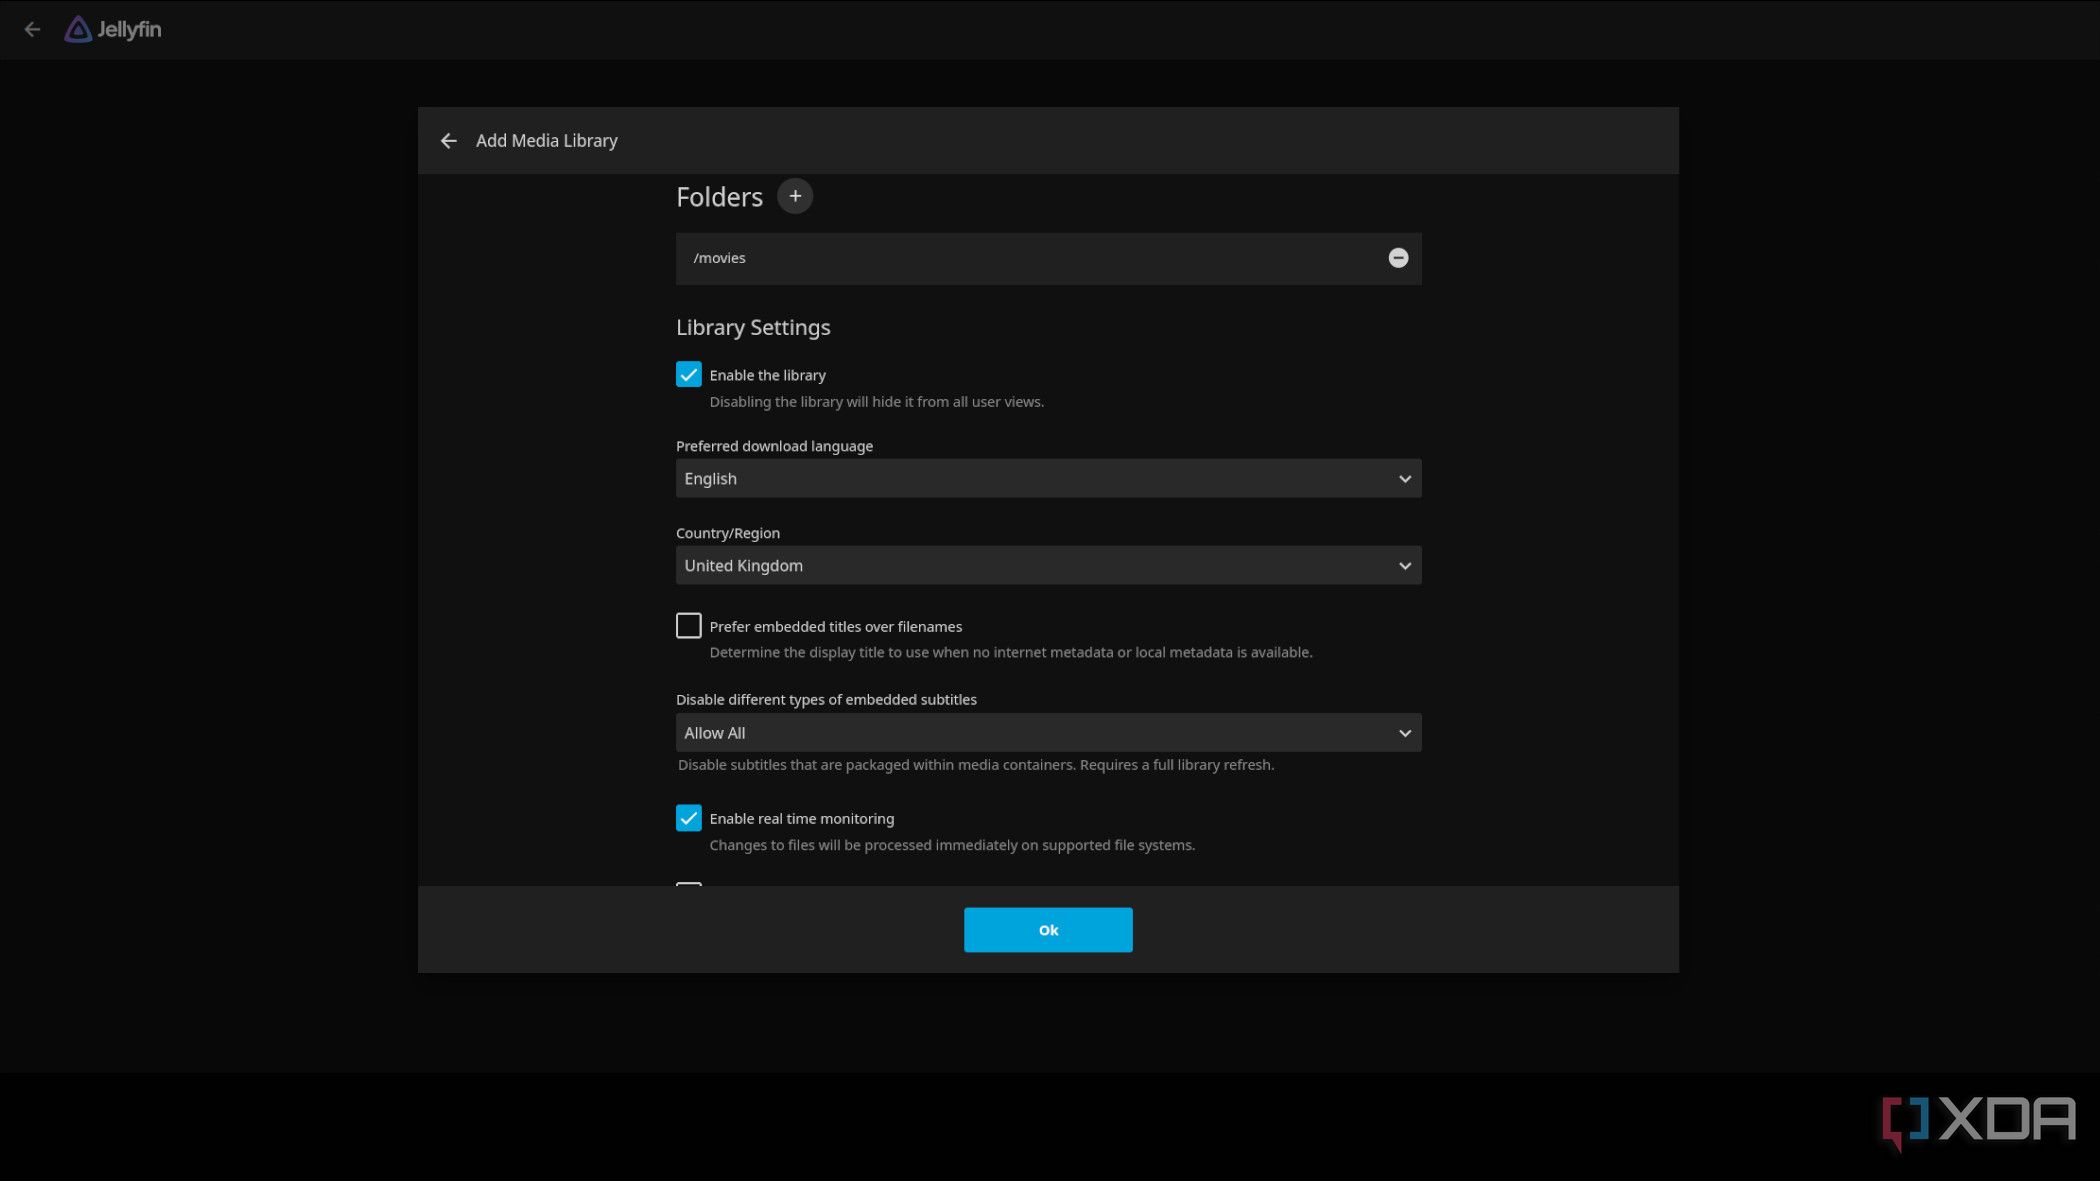Click the Jellyfin logo icon
The height and width of the screenshot is (1181, 2100).
(78, 29)
